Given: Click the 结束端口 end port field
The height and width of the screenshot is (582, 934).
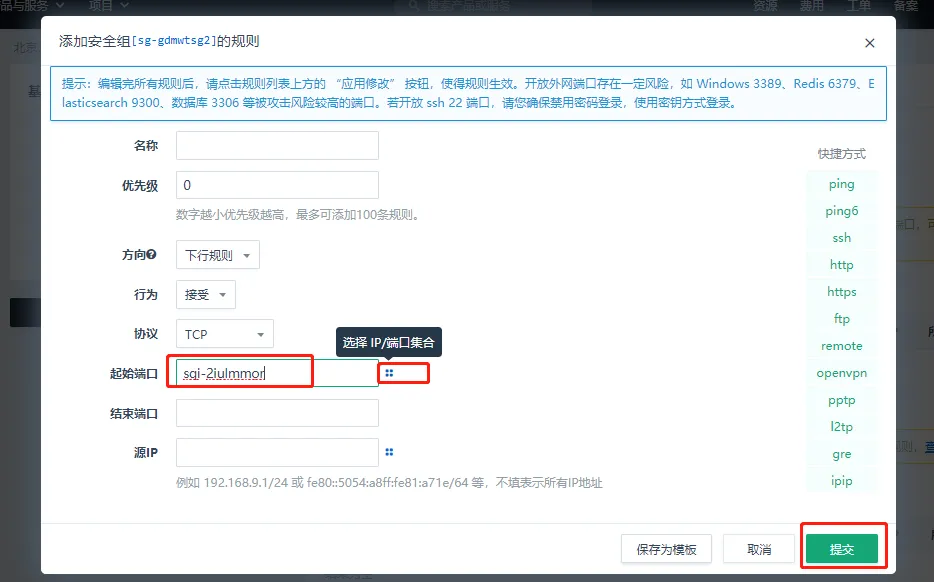Looking at the screenshot, I should click(277, 412).
